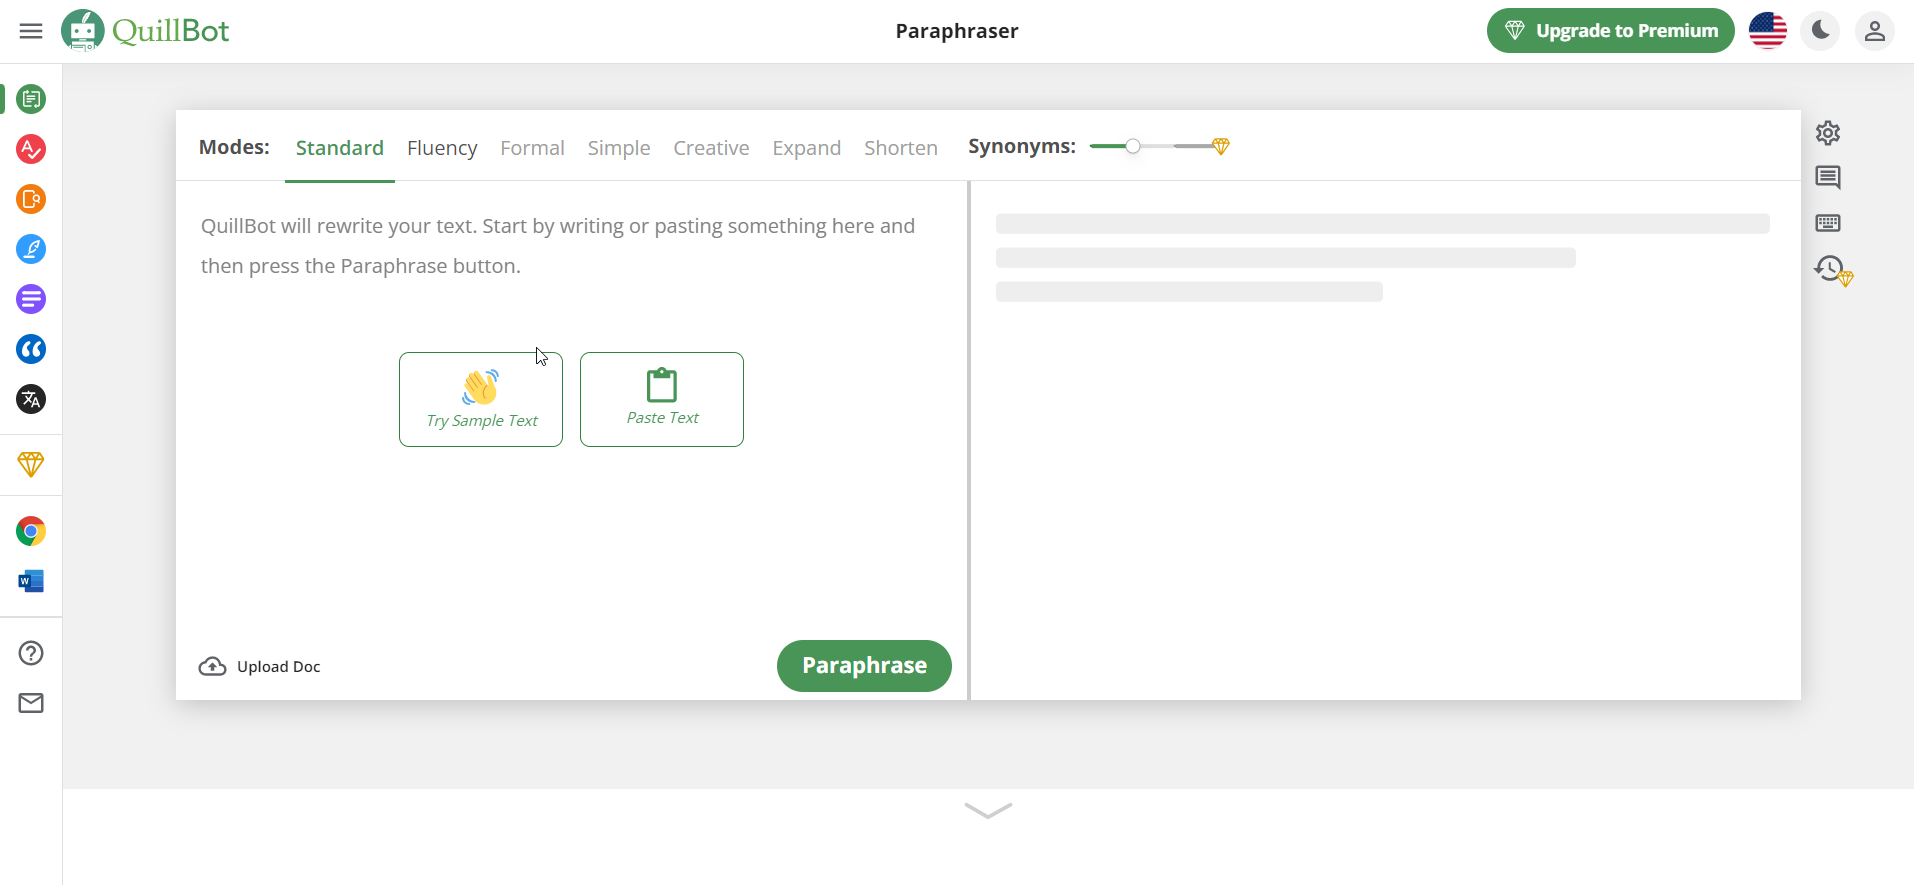Open the Contact Us mail icon

[x=31, y=703]
